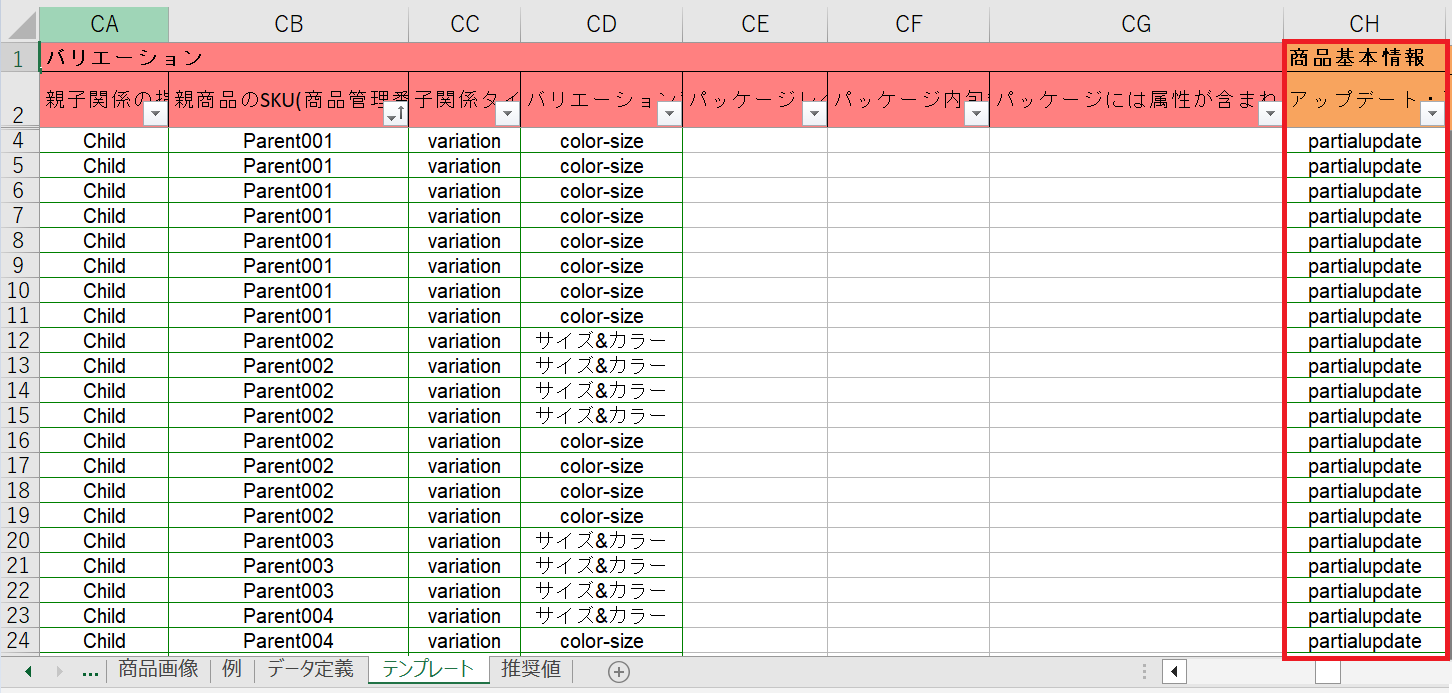Viewport: 1456px width, 693px height.
Task: Open filter dropdown for パッケージ内包 column CF
Action: click(976, 115)
